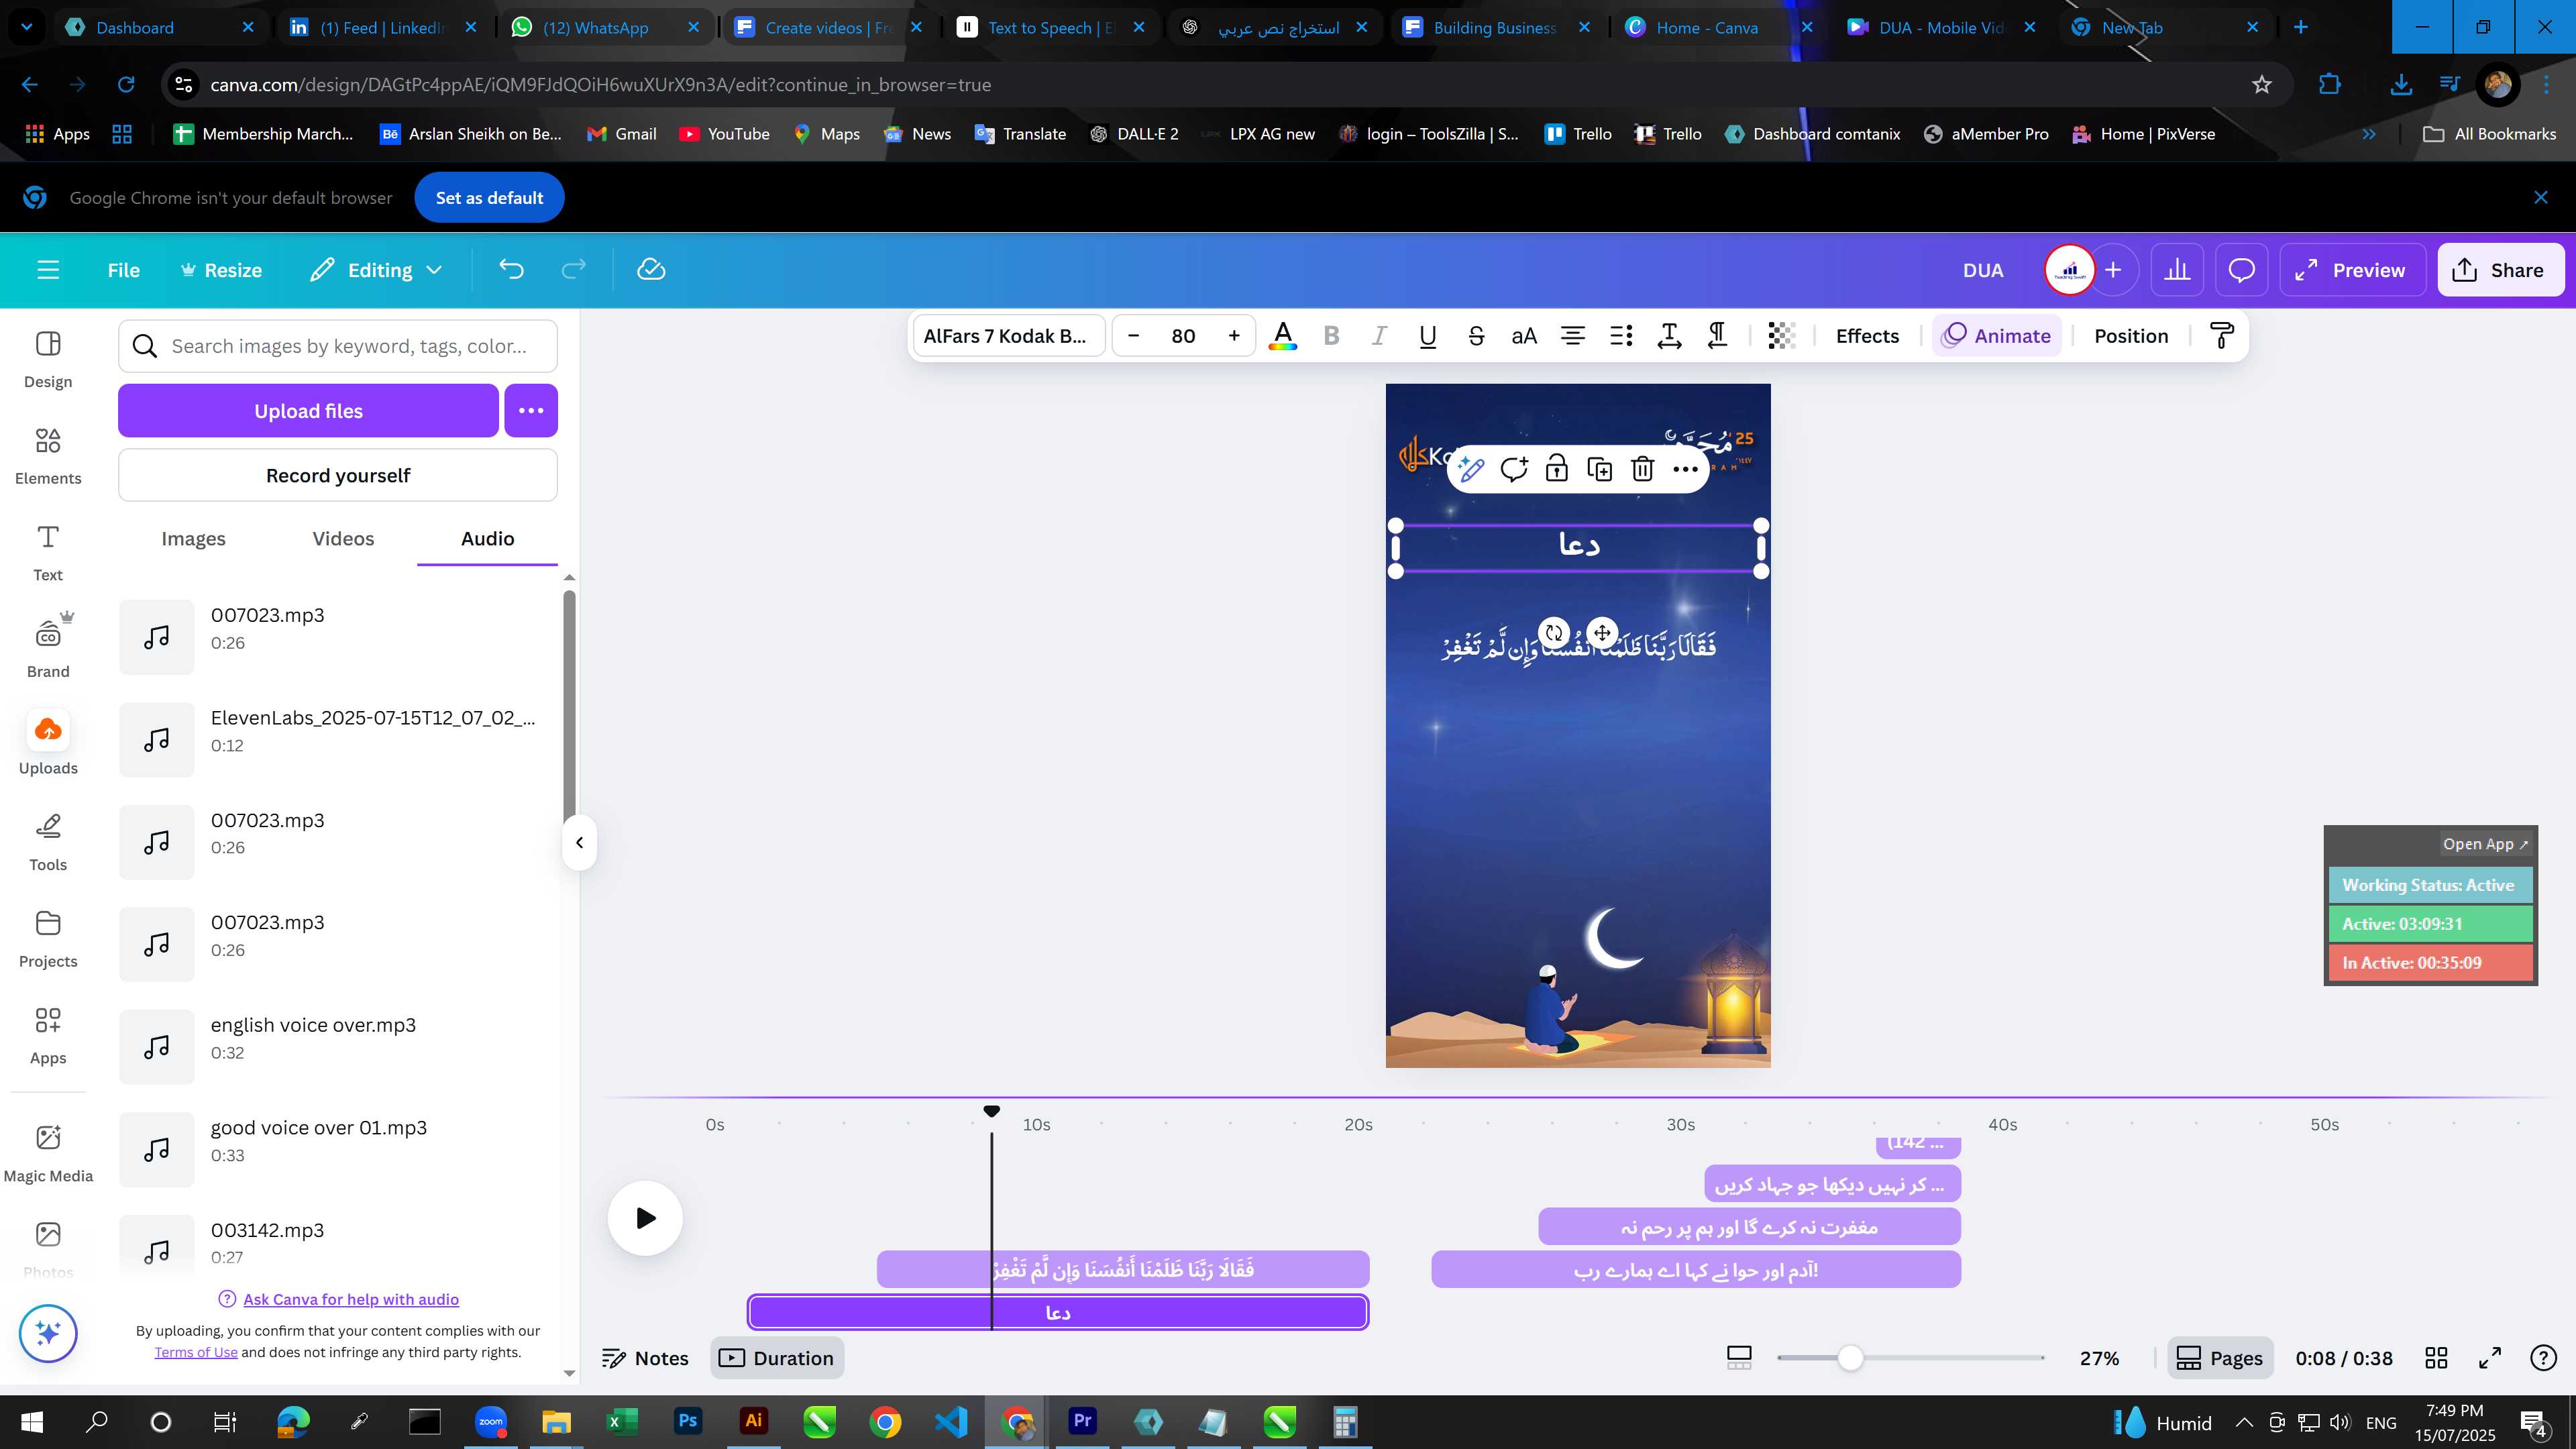The image size is (2576, 1449).
Task: Open Effects panel
Action: tap(1867, 336)
